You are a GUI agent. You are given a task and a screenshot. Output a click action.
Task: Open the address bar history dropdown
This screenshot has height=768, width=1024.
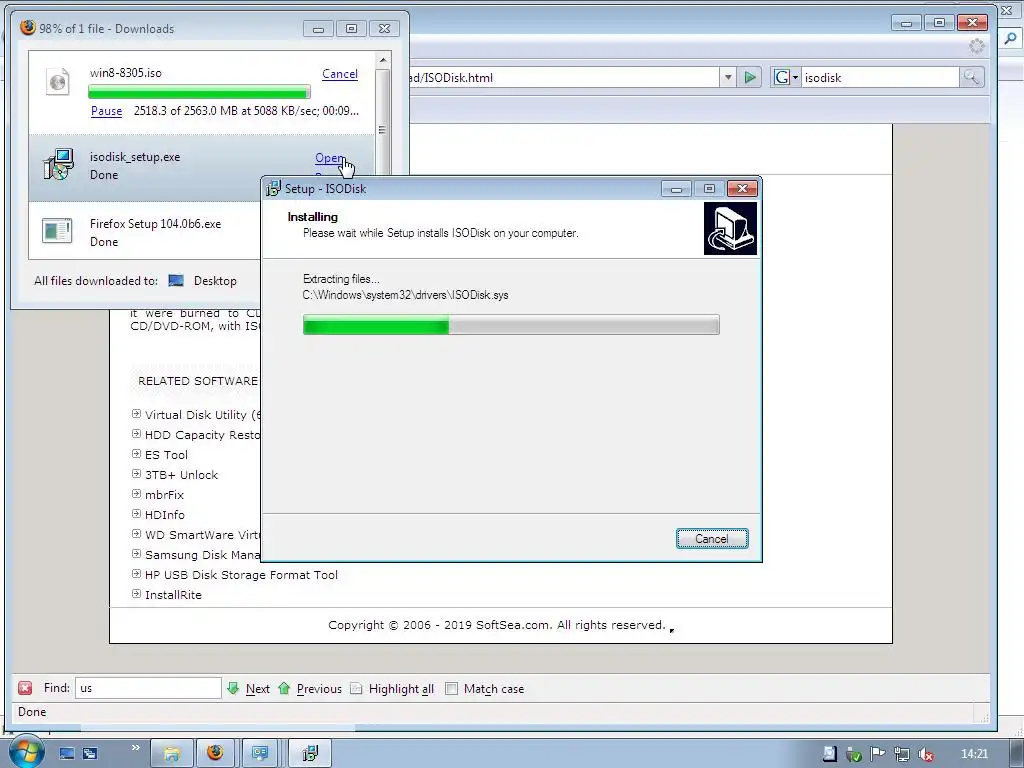[728, 78]
